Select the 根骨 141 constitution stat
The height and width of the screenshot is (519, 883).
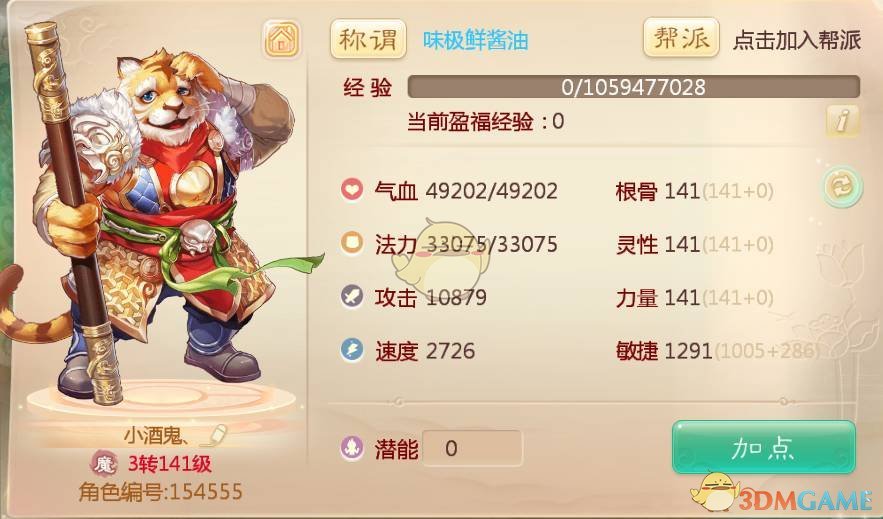pos(694,191)
